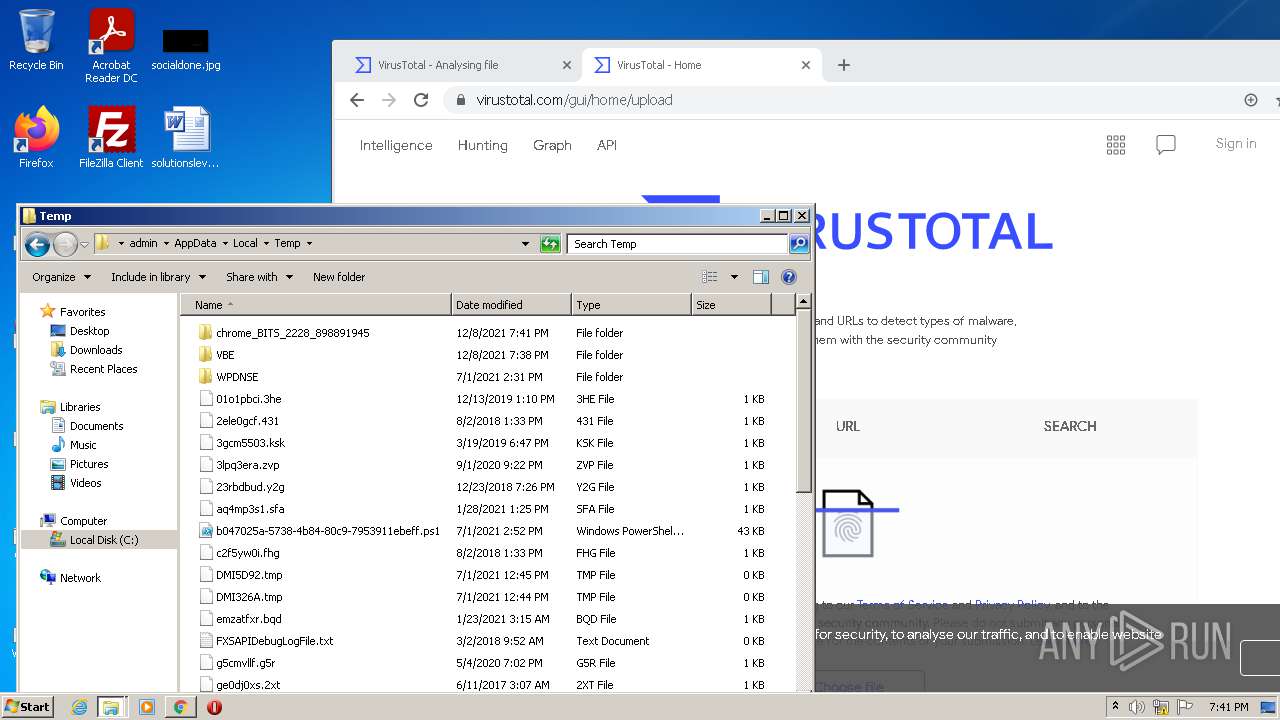Click Sign in on VirusTotal

(1236, 144)
